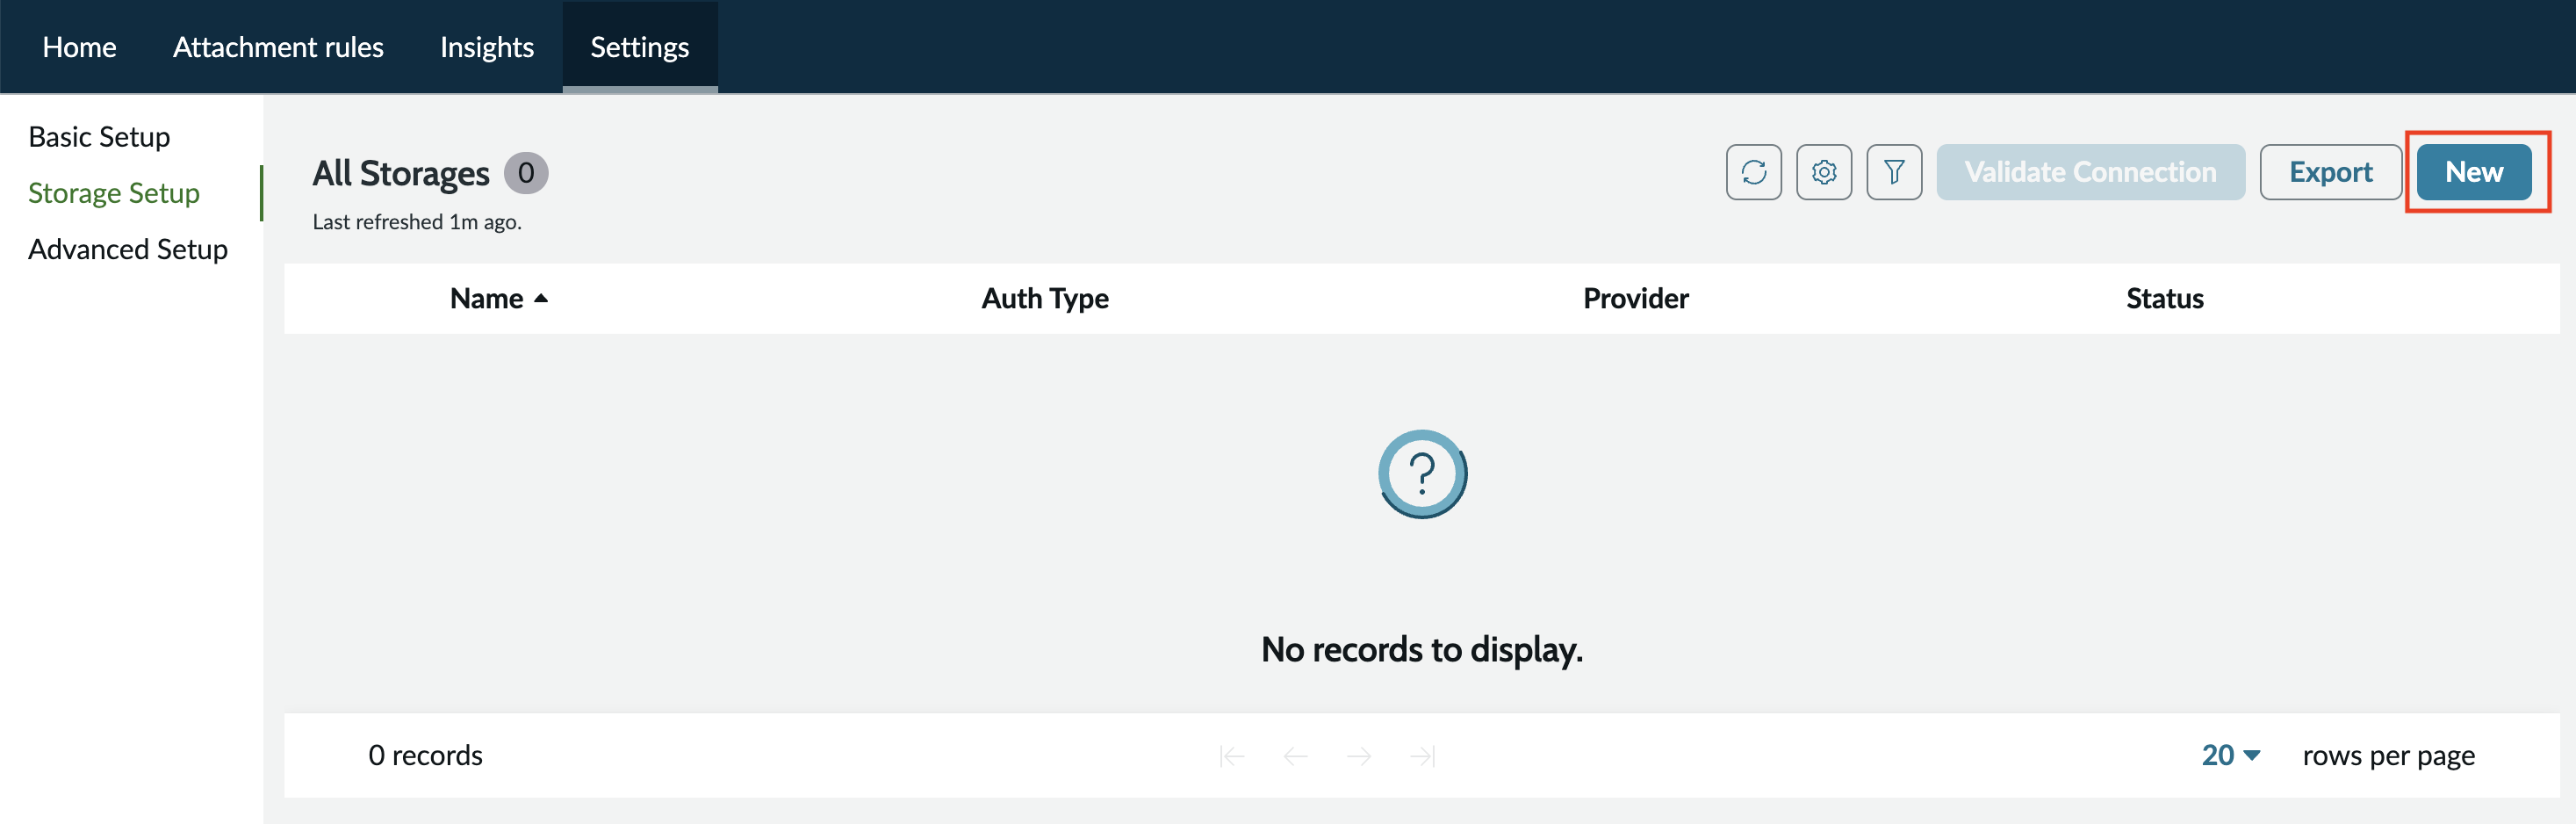Open the 20 rows per page dropdown

tap(2230, 755)
